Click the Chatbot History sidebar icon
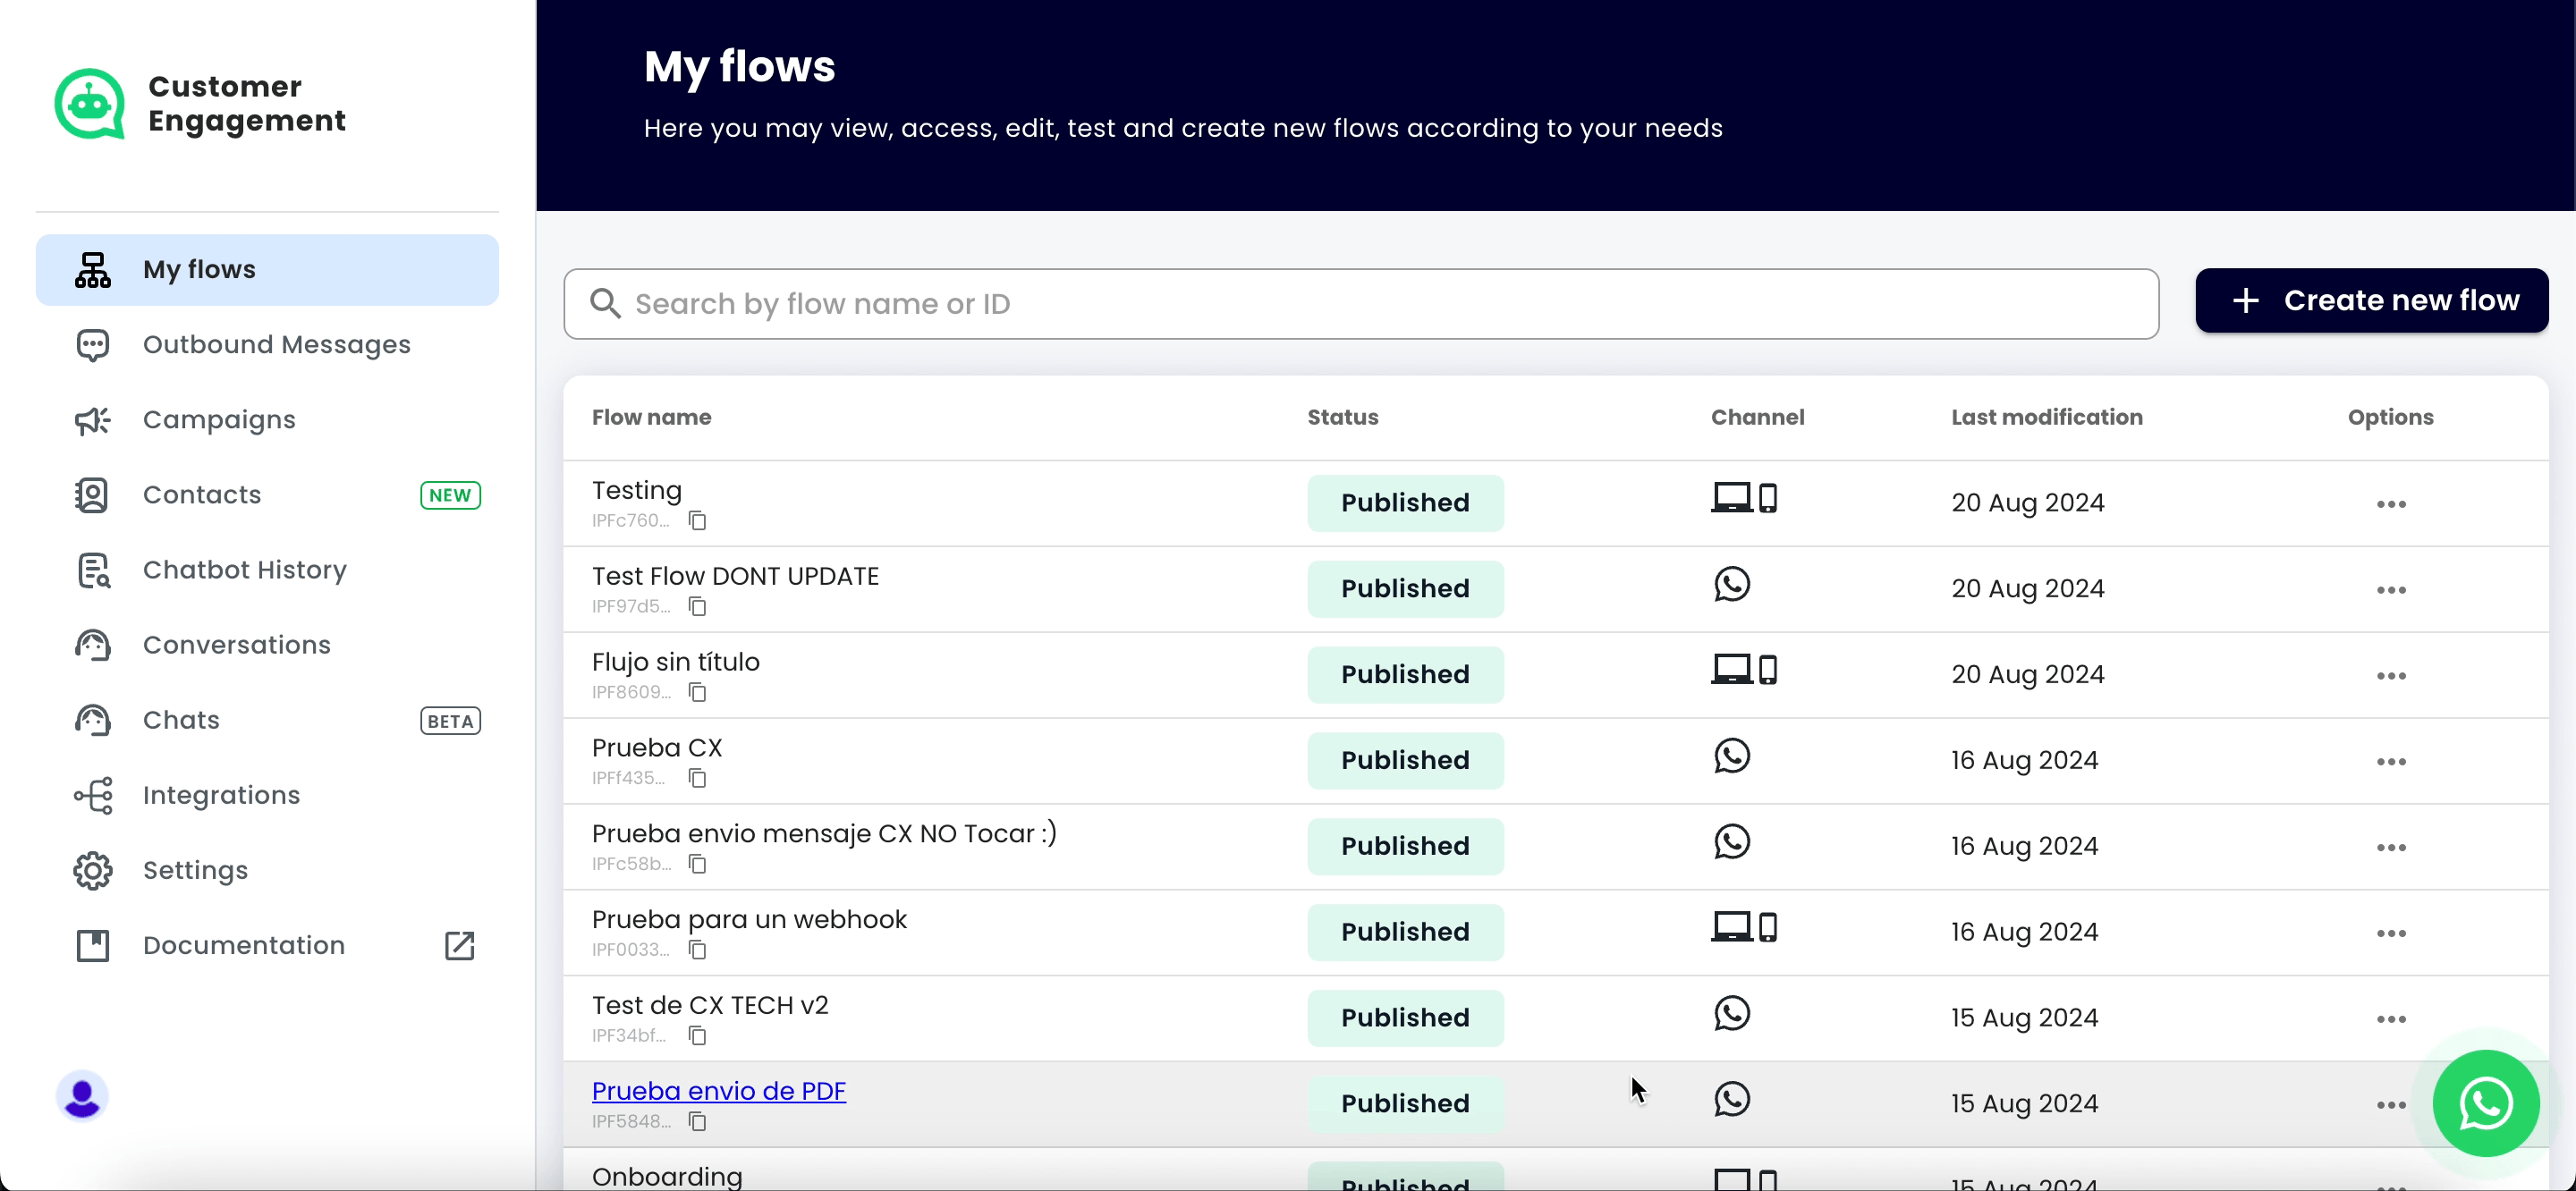The image size is (2576, 1191). (92, 569)
